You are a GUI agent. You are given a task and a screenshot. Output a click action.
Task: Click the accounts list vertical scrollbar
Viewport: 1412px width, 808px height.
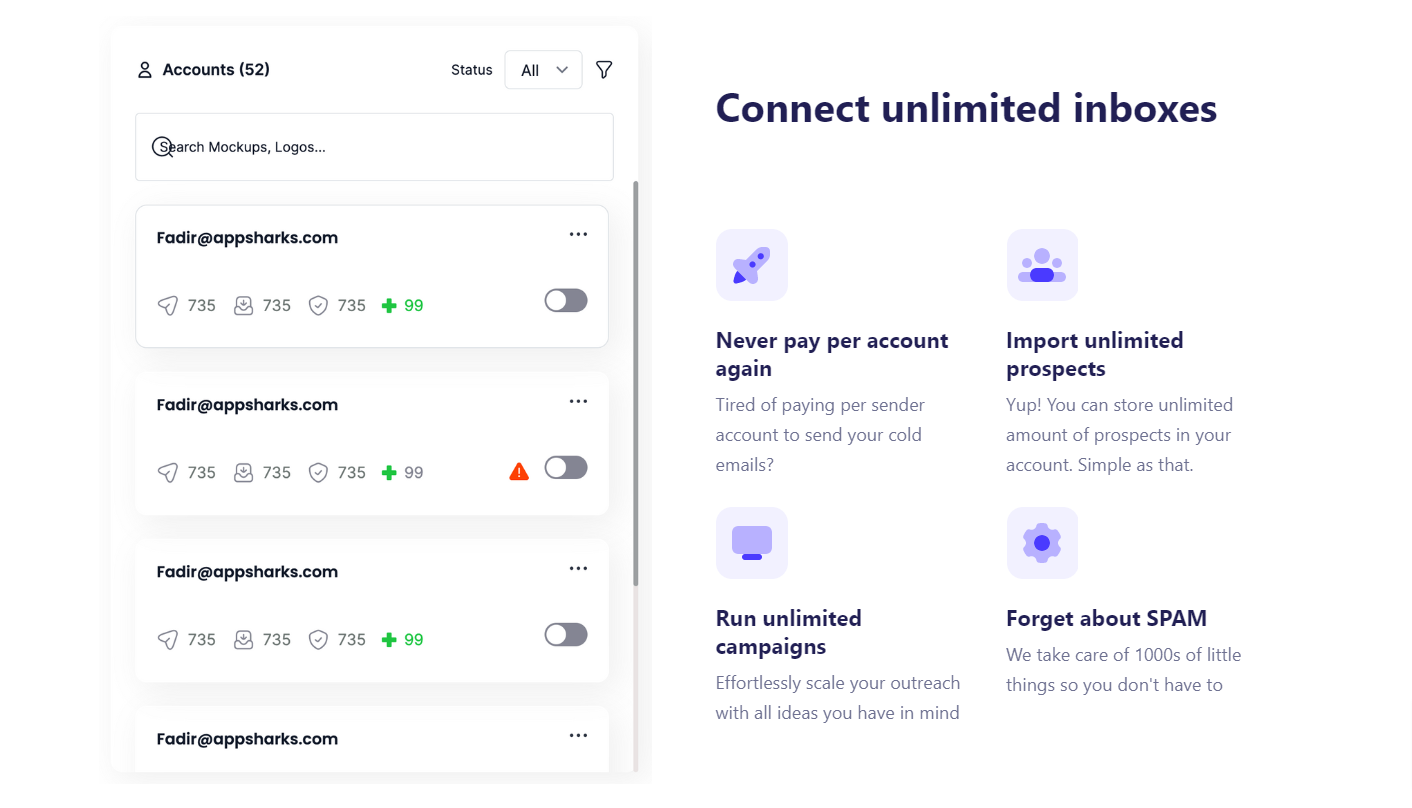(x=636, y=383)
